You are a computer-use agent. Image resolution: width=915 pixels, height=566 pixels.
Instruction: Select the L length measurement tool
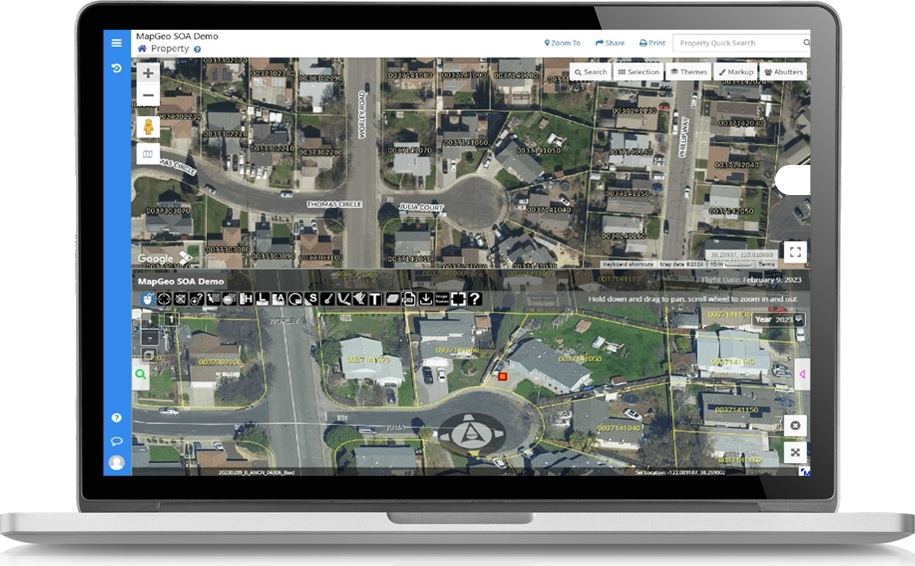[262, 299]
